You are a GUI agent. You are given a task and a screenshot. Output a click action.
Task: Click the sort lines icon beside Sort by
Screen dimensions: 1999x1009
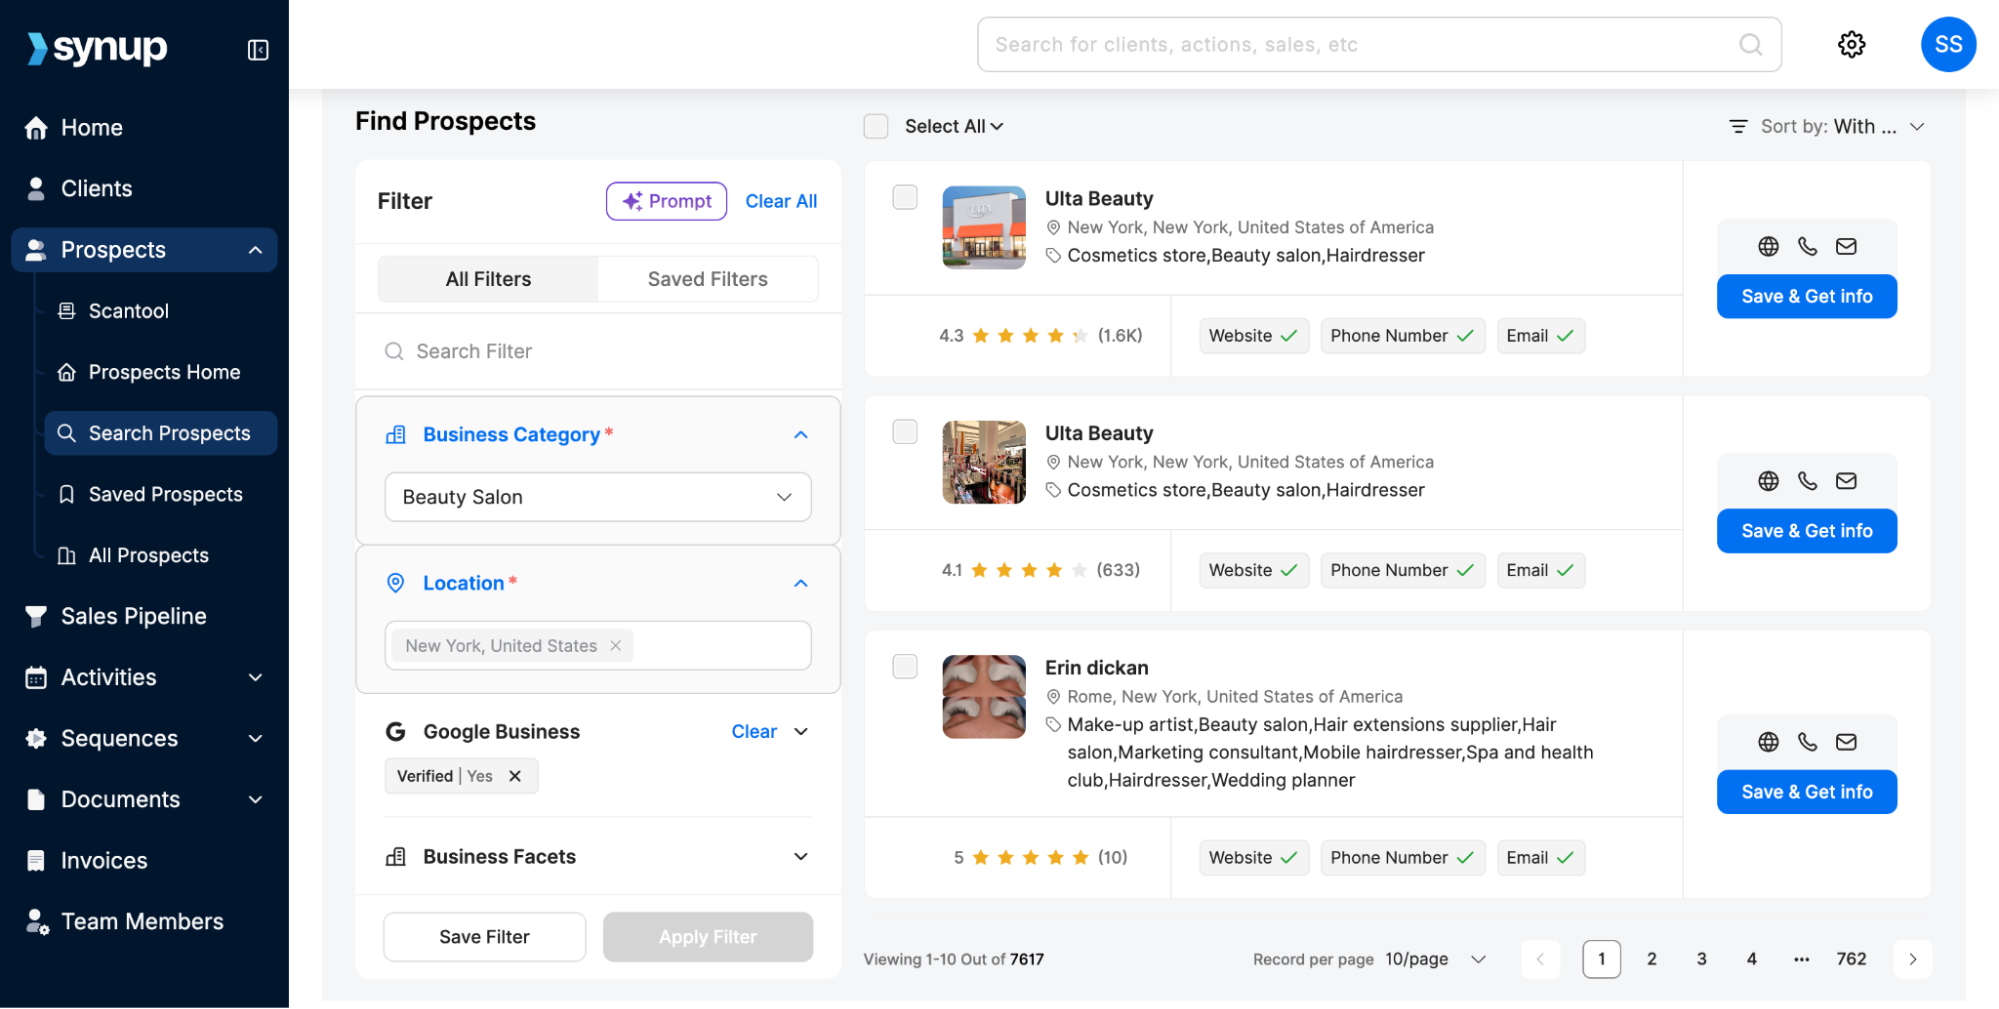[x=1738, y=127]
